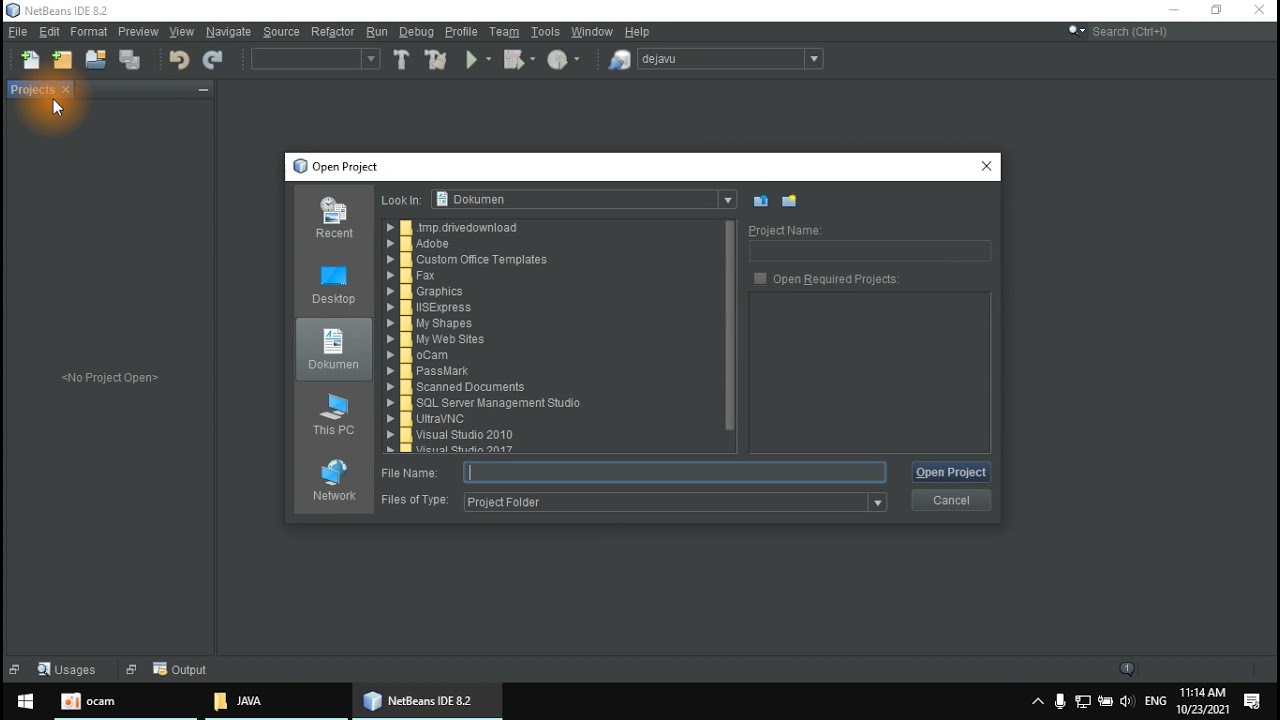
Task: Minimize the Projects panel
Action: click(x=203, y=89)
